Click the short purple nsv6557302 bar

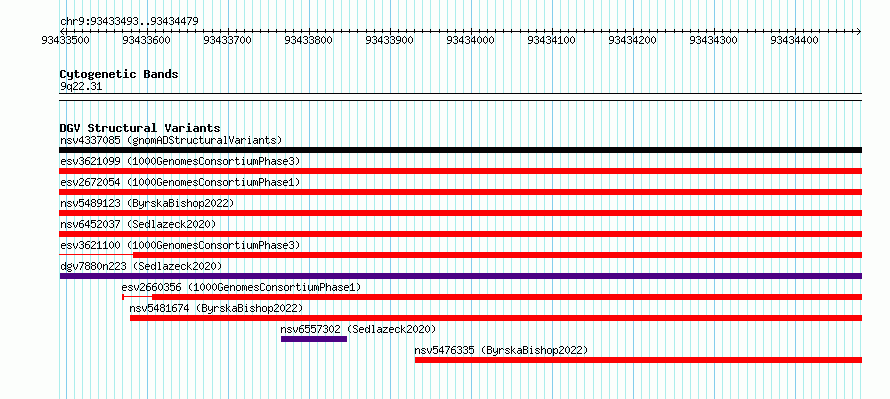click(314, 339)
